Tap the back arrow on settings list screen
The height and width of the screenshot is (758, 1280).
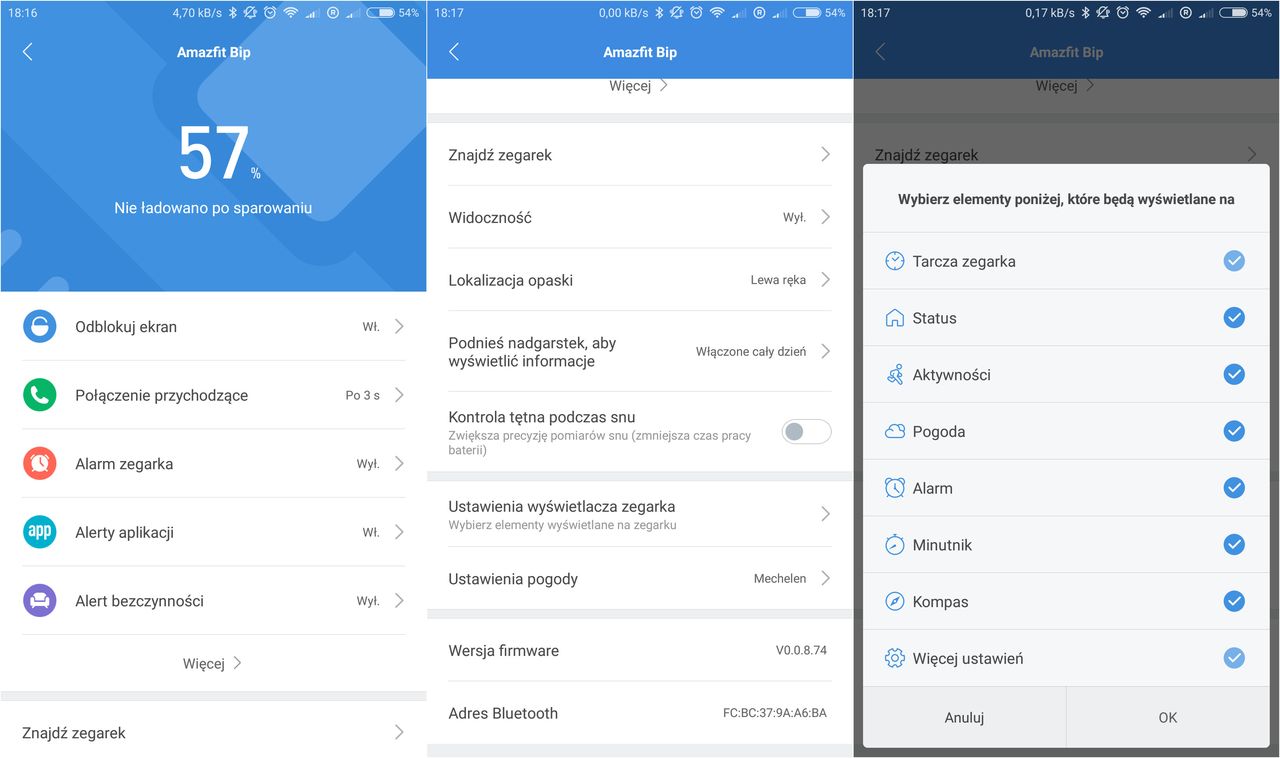[x=454, y=52]
